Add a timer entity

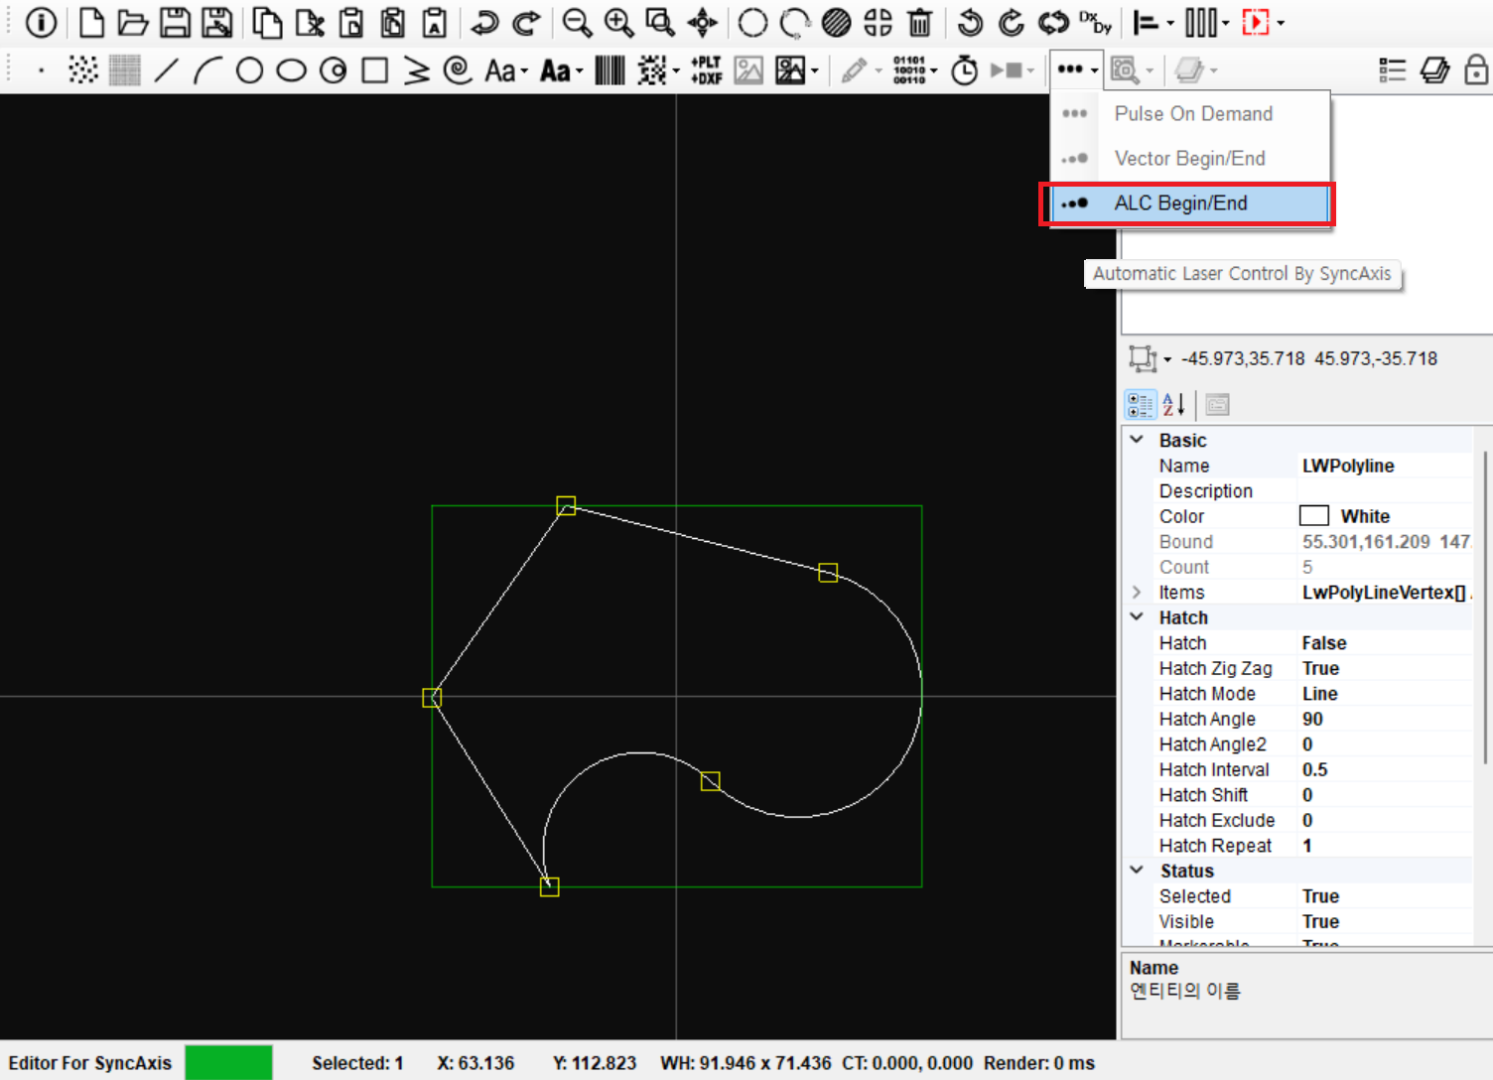click(964, 70)
